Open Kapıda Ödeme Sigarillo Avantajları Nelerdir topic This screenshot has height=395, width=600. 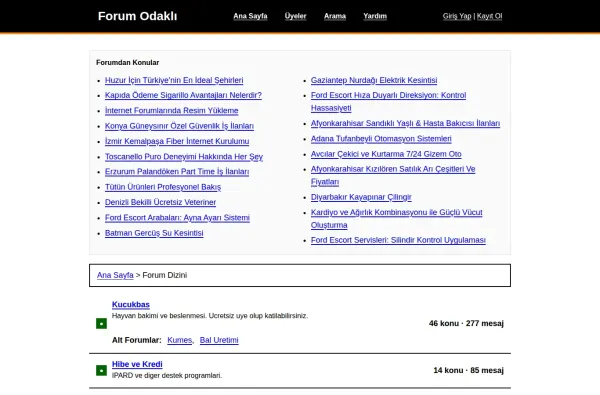point(183,95)
